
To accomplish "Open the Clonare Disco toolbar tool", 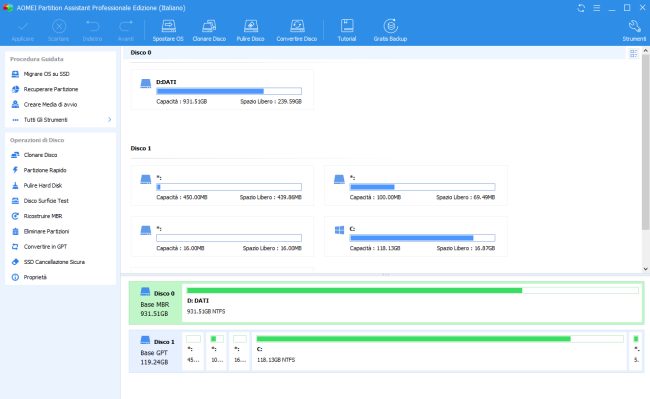I will pos(209,30).
